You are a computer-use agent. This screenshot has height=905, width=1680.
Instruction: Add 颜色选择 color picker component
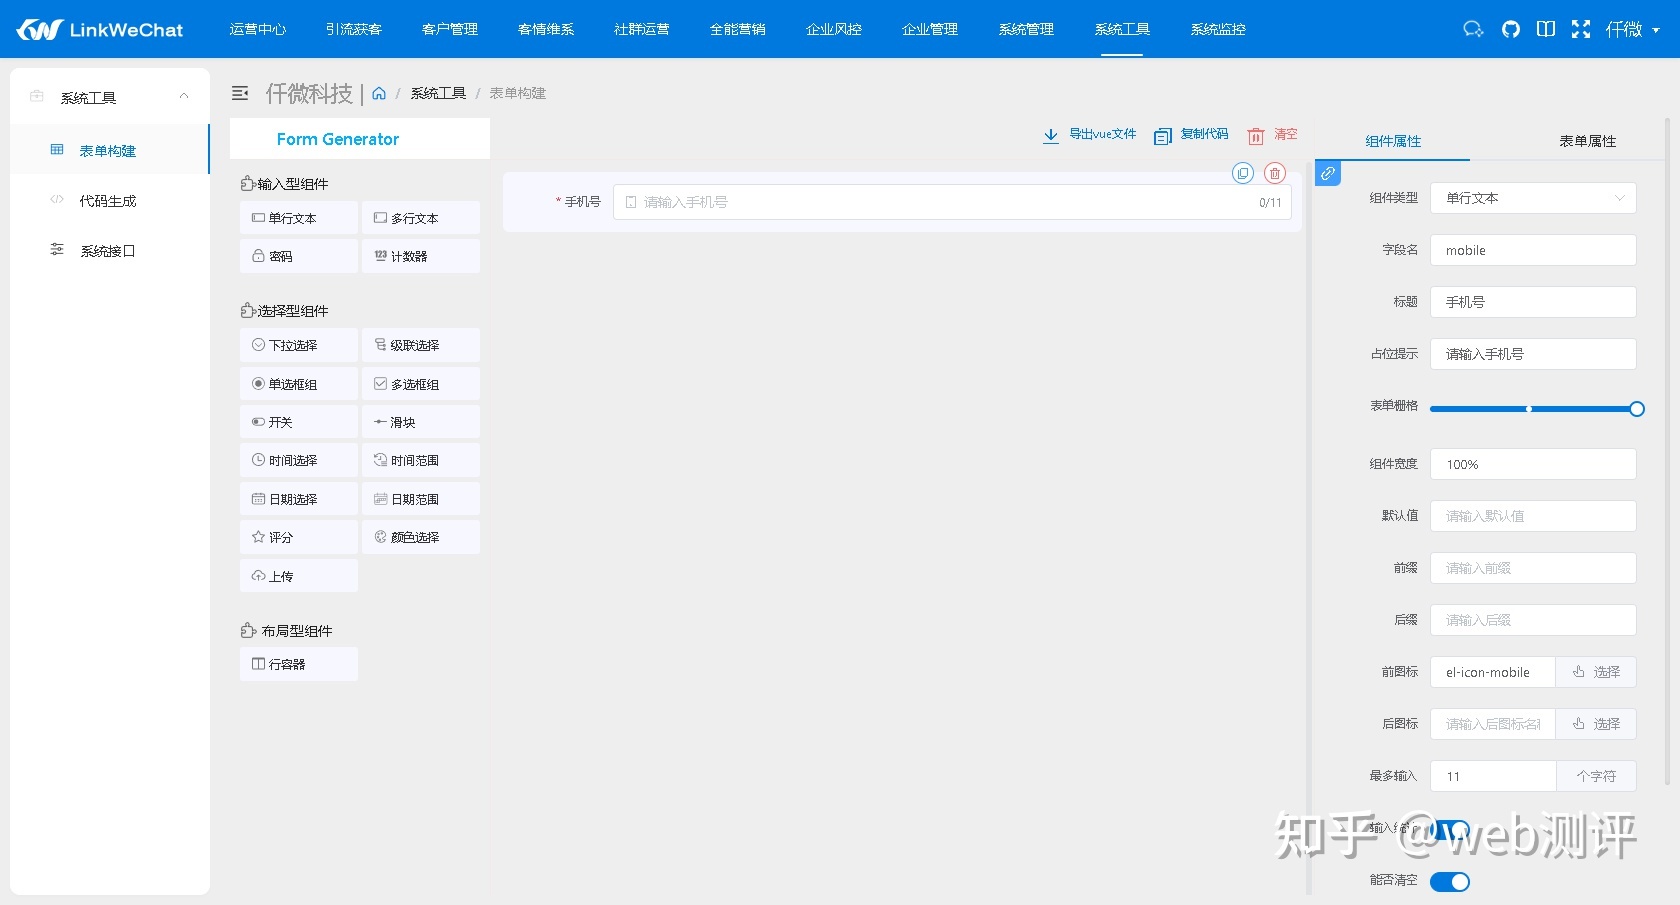[x=421, y=537]
